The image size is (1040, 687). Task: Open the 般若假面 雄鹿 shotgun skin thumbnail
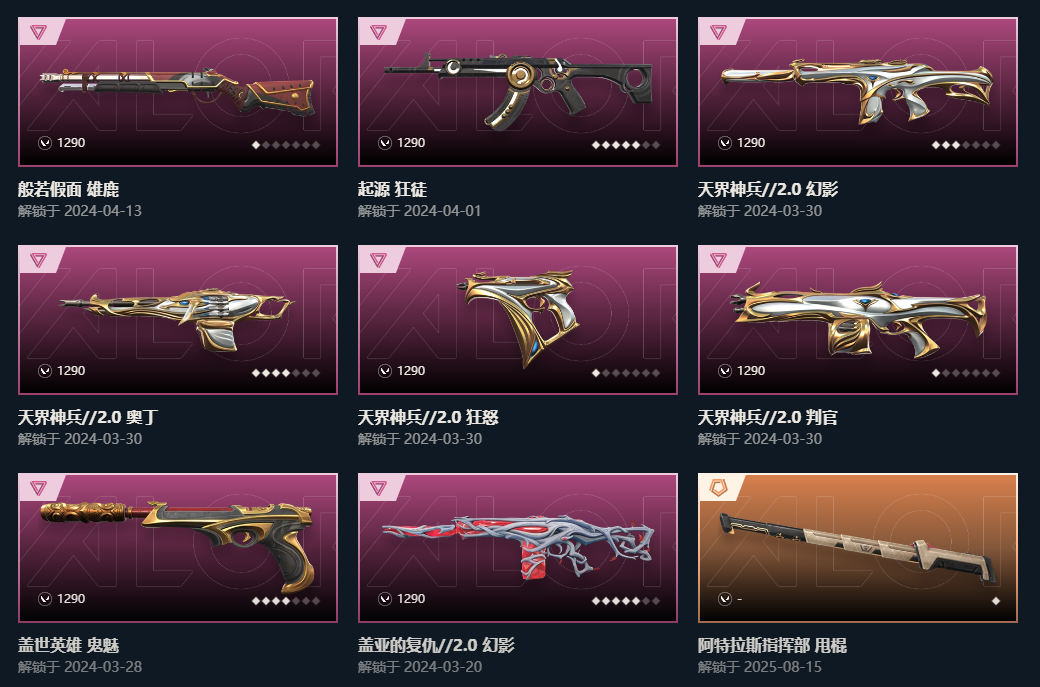pos(178,92)
